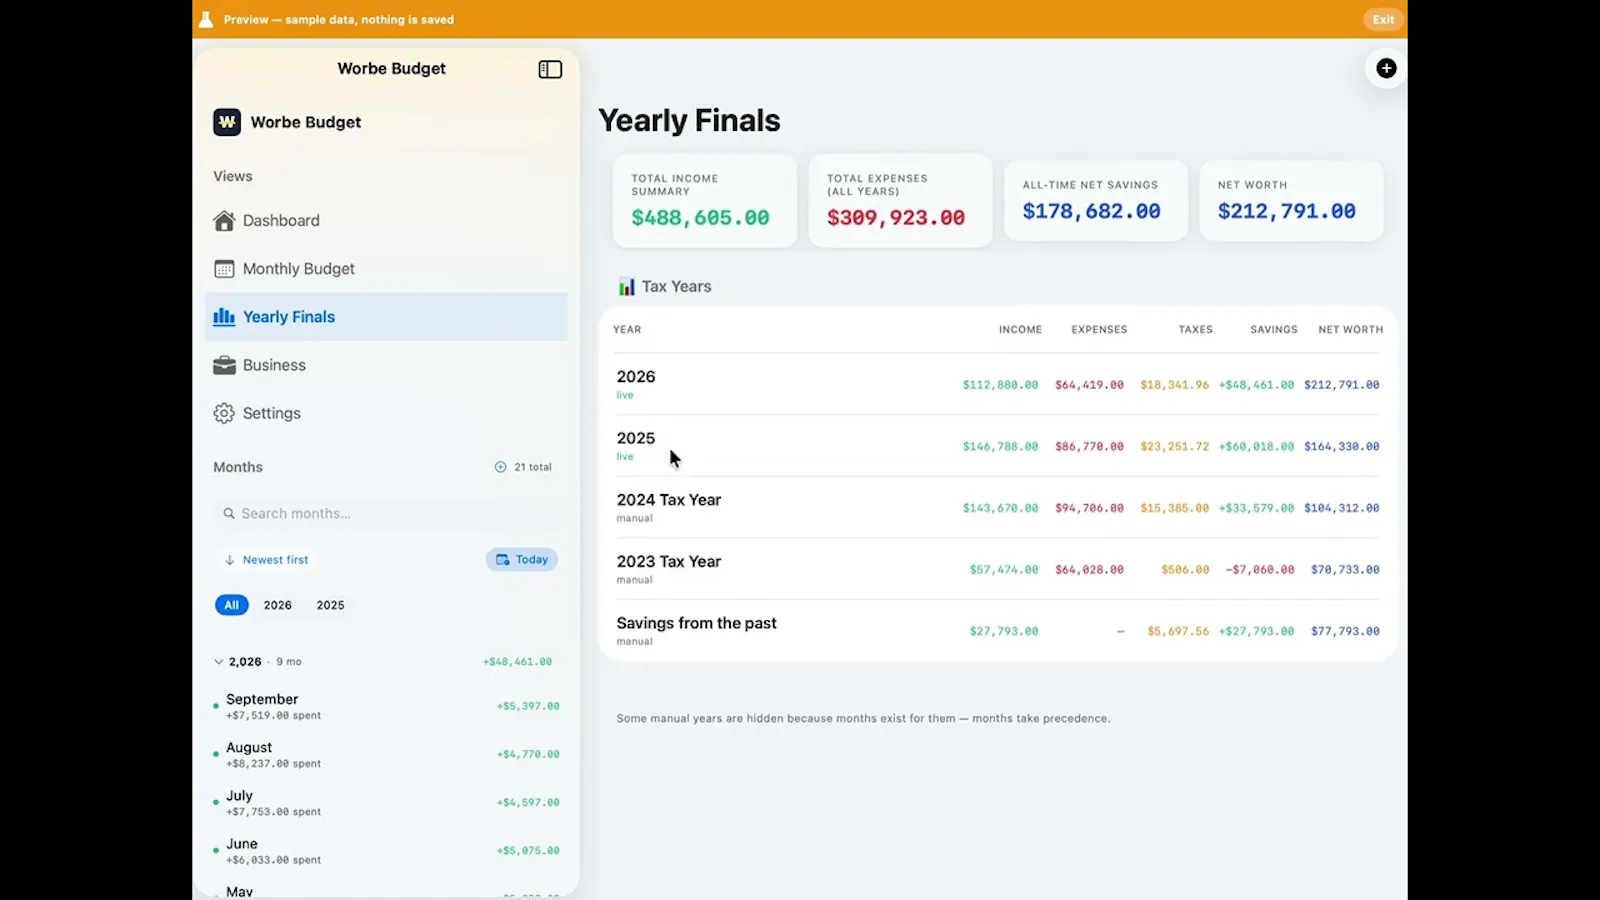Screen dimensions: 1600x900
Task: Click the TAXES column header
Action: (x=1195, y=330)
